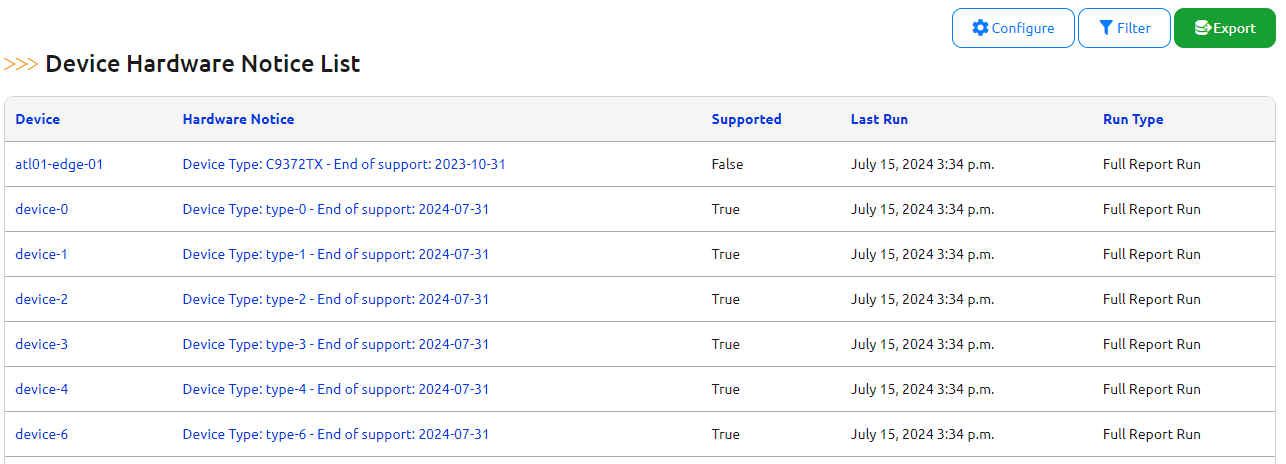
Task: Click the Configure gear button
Action: click(x=1013, y=28)
